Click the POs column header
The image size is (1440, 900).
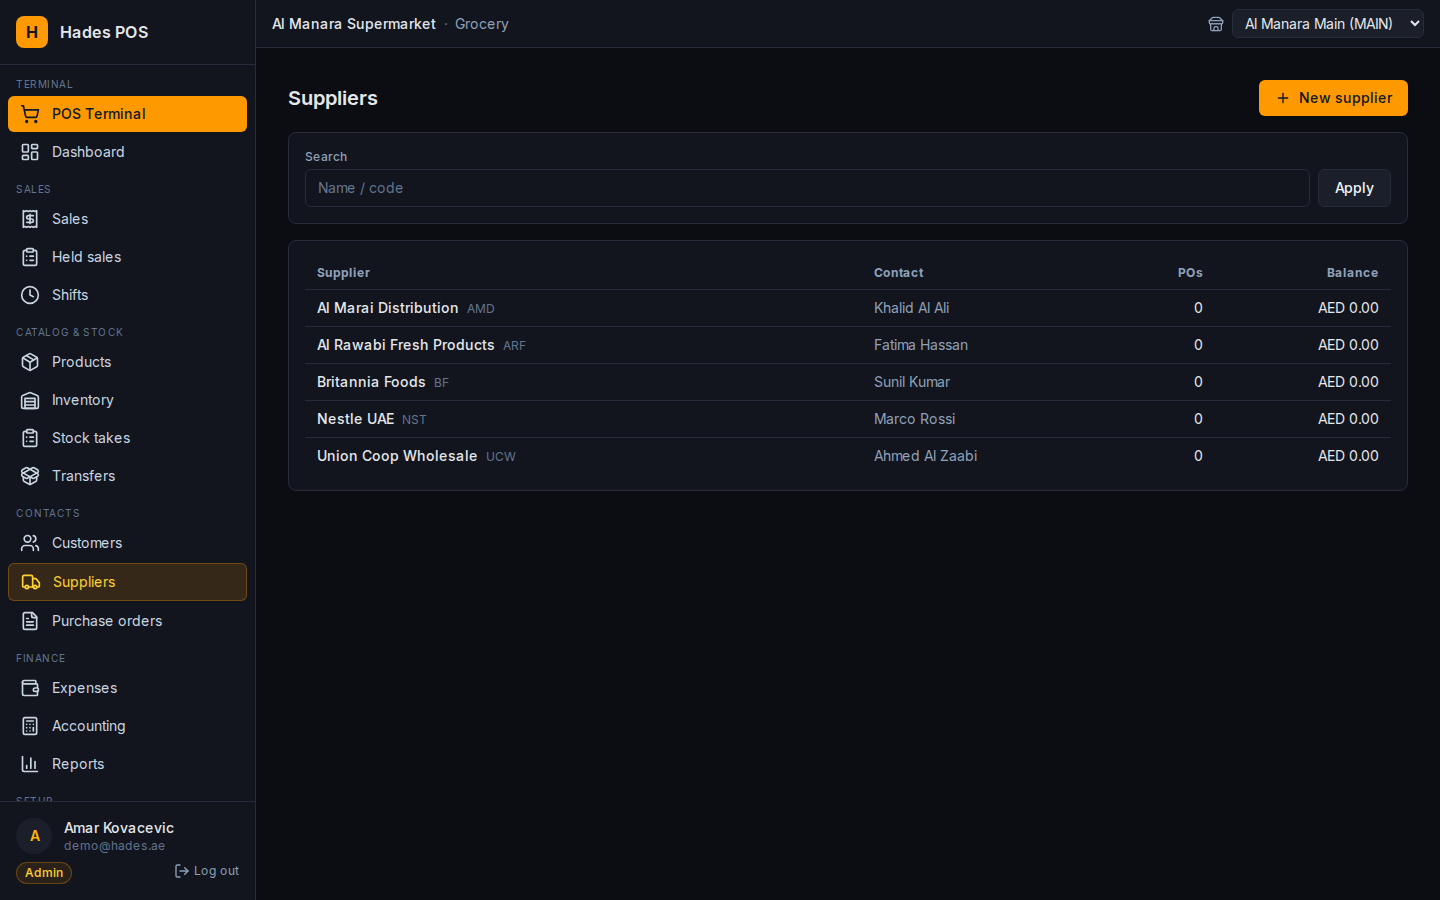click(1190, 273)
